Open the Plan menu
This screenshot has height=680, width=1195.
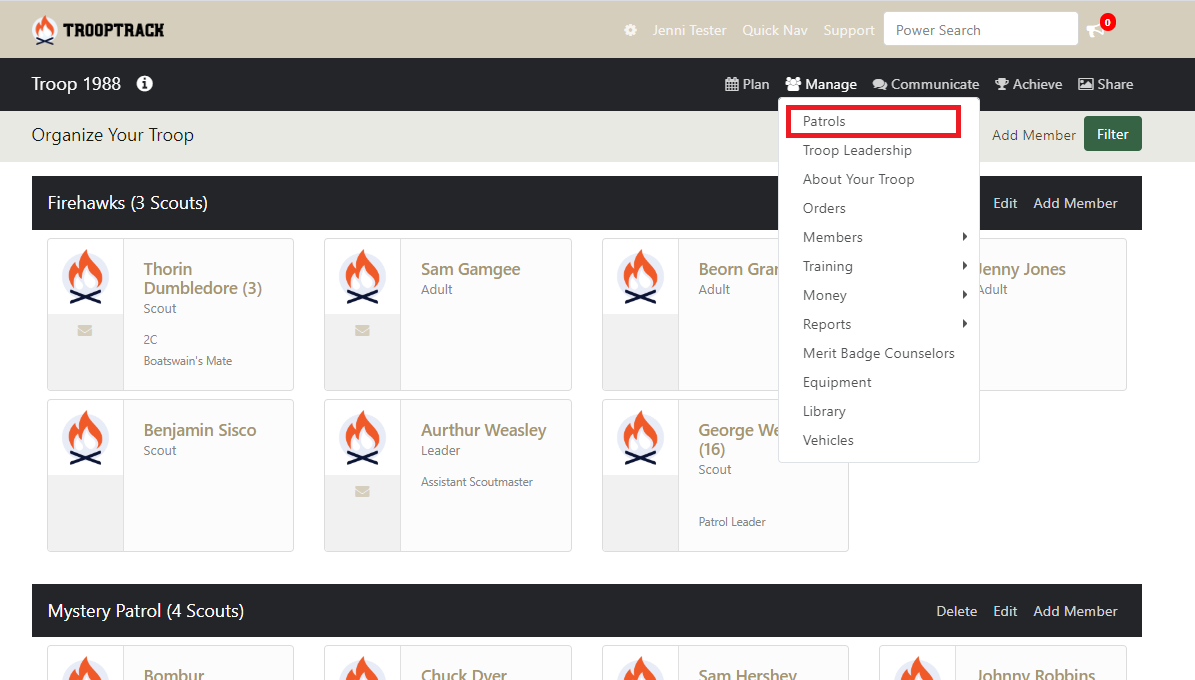click(747, 84)
